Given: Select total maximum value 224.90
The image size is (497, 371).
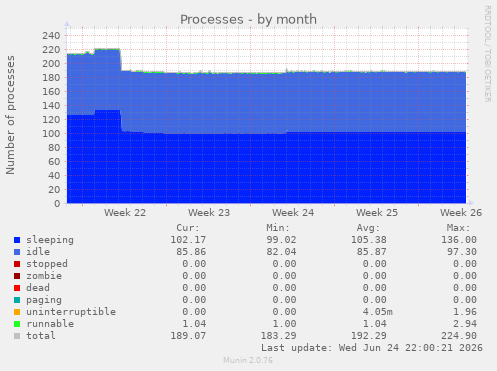Looking at the screenshot, I should click(459, 336).
